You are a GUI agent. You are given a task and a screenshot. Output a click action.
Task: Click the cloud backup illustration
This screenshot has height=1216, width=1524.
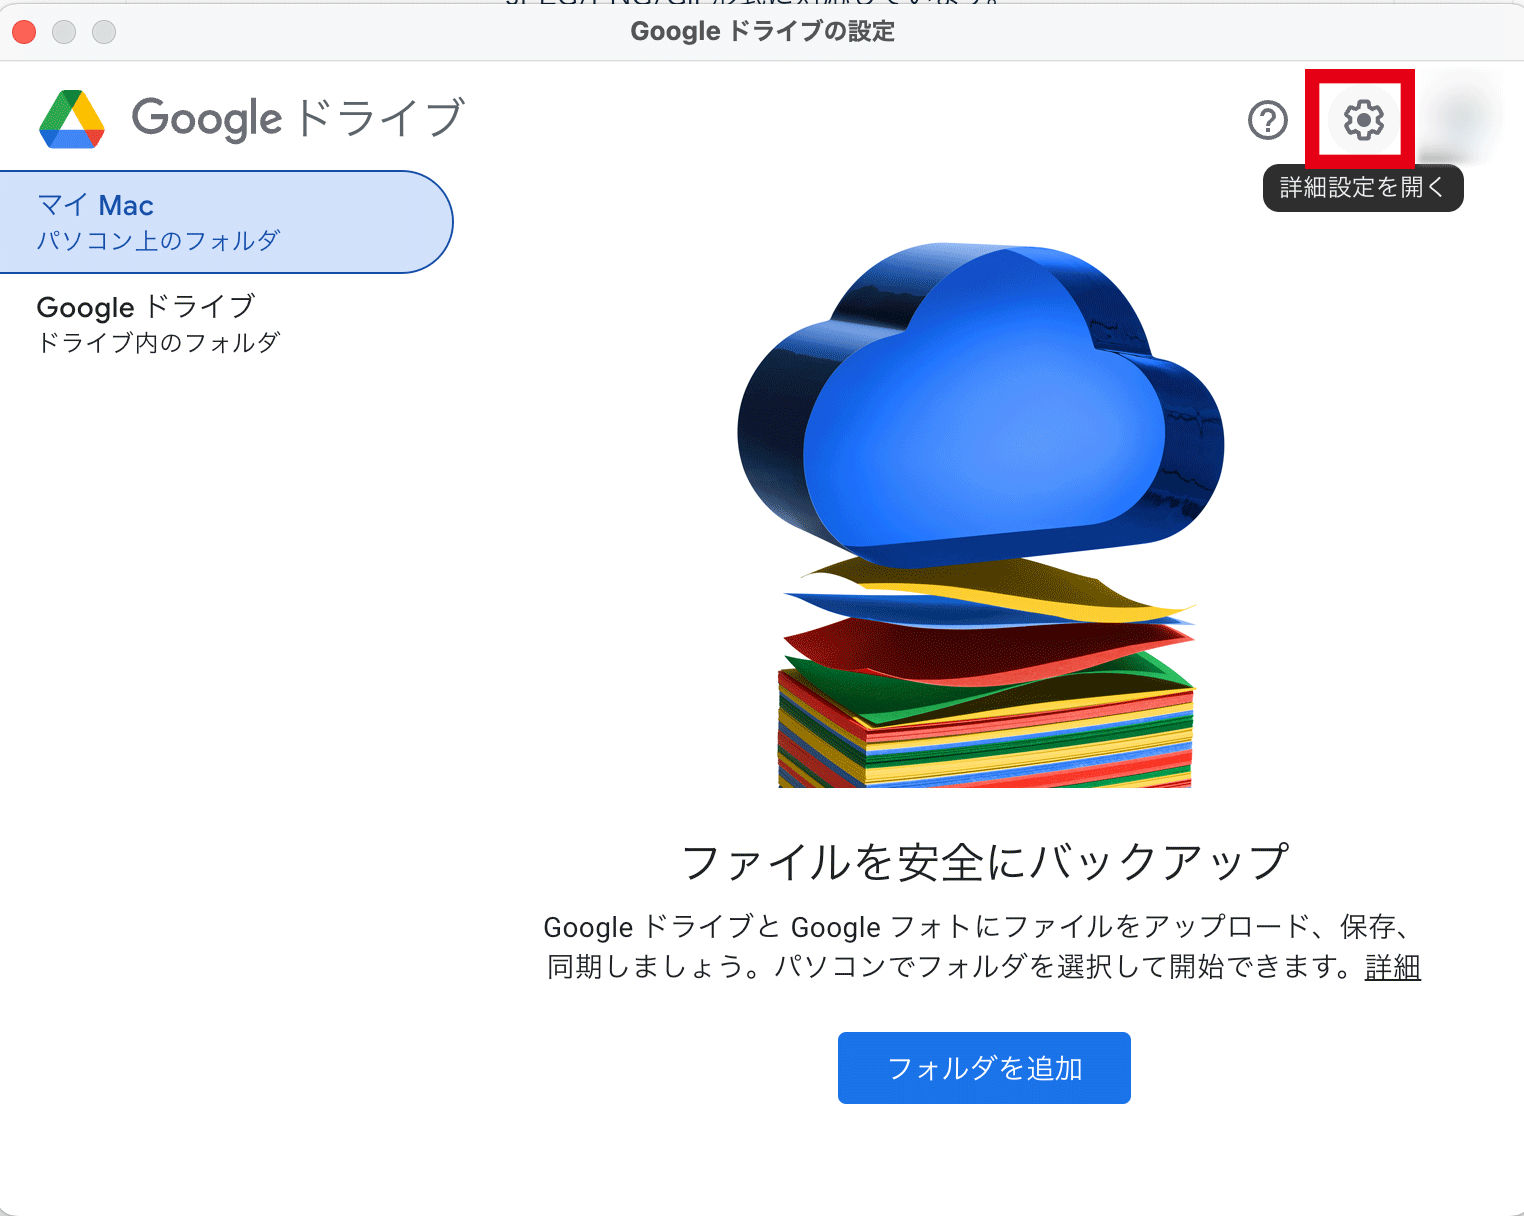(981, 514)
